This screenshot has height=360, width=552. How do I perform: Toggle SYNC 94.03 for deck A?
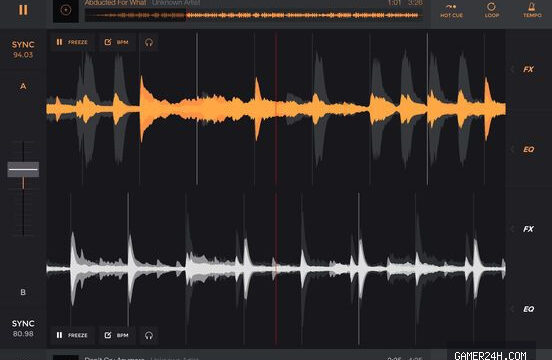tap(23, 49)
